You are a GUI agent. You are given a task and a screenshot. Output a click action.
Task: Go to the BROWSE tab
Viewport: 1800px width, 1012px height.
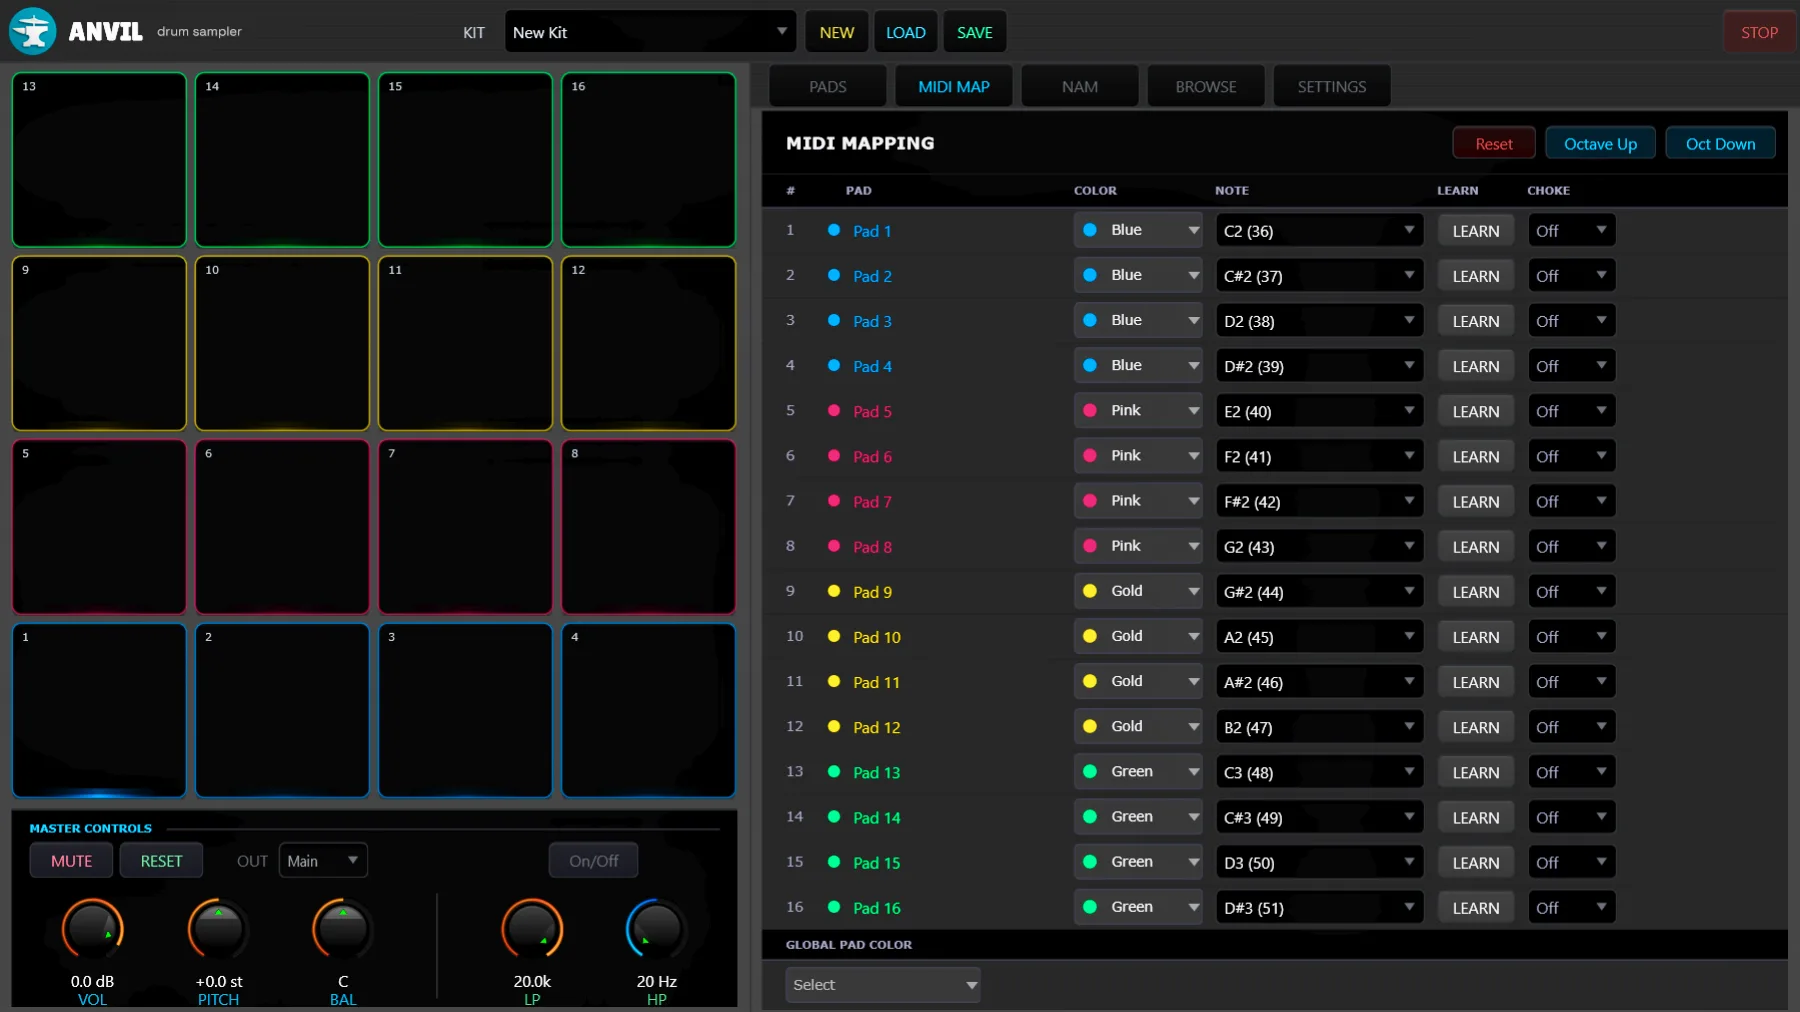click(1205, 87)
